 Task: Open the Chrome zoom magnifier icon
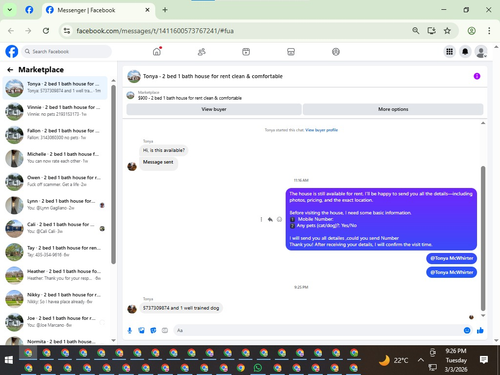(416, 31)
